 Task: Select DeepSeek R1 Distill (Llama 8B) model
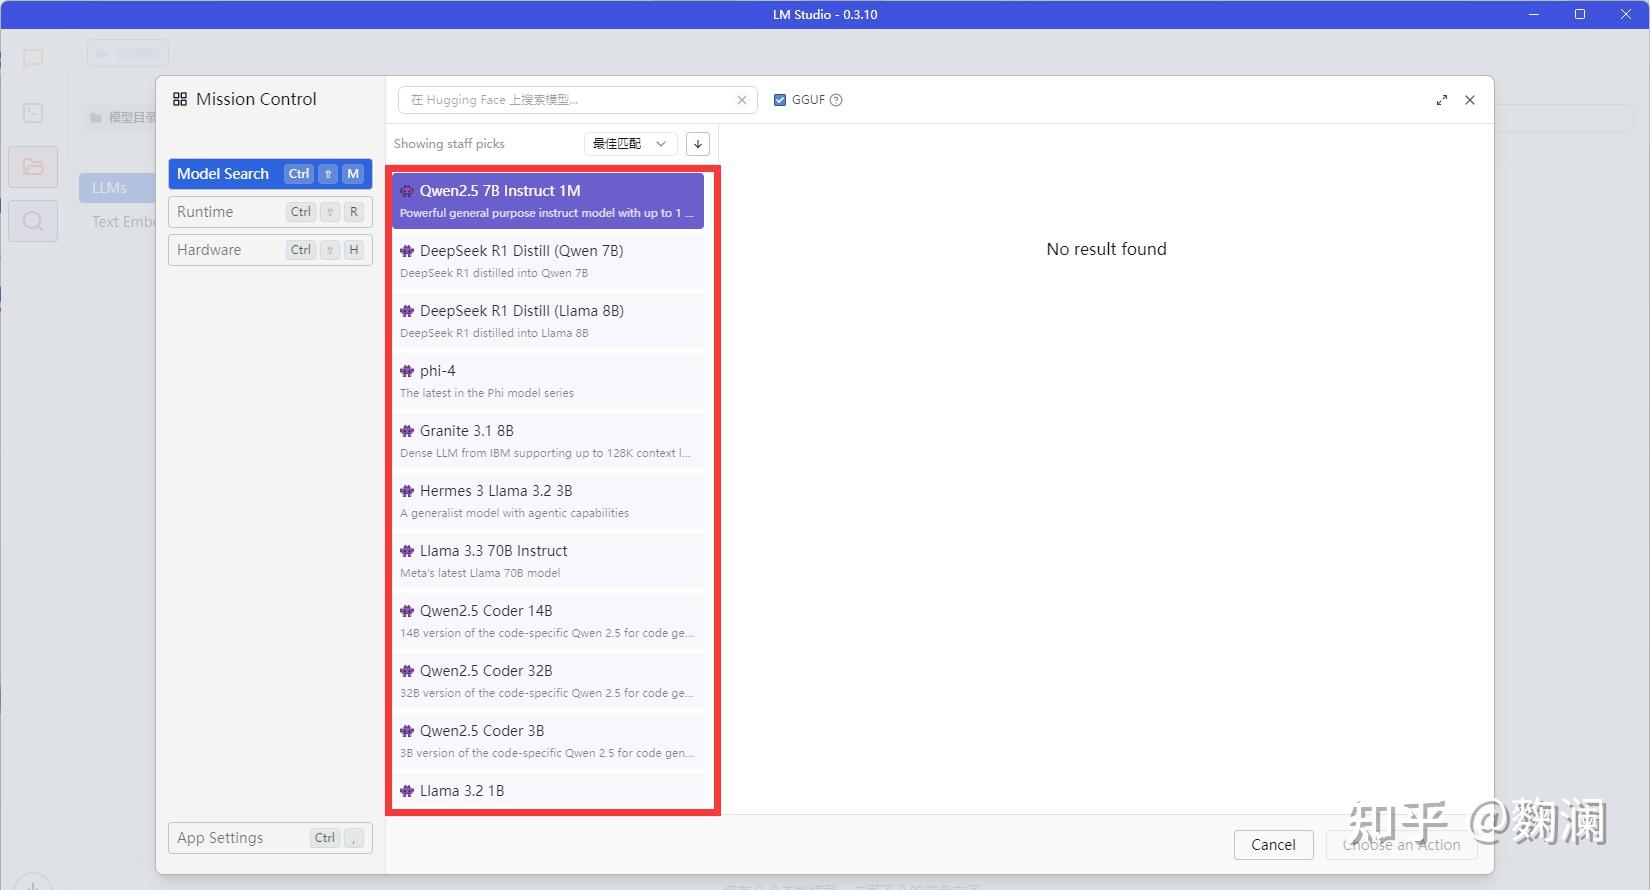(548, 321)
